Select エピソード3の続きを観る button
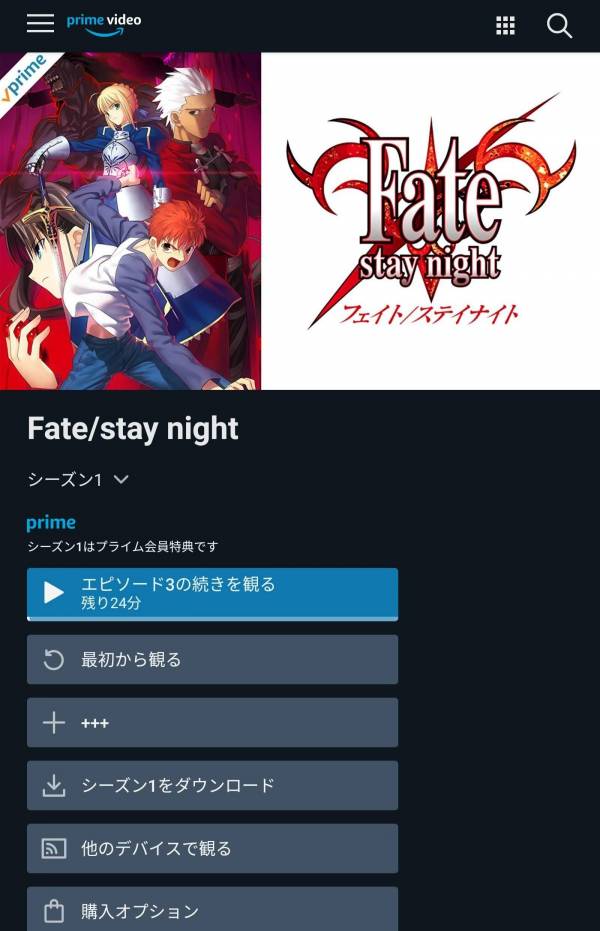600x931 pixels. tap(212, 594)
